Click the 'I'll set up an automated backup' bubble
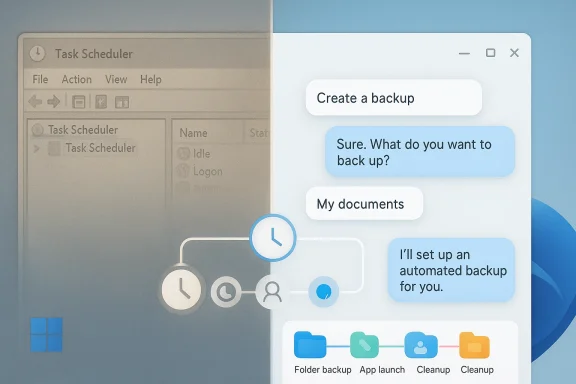 451,270
